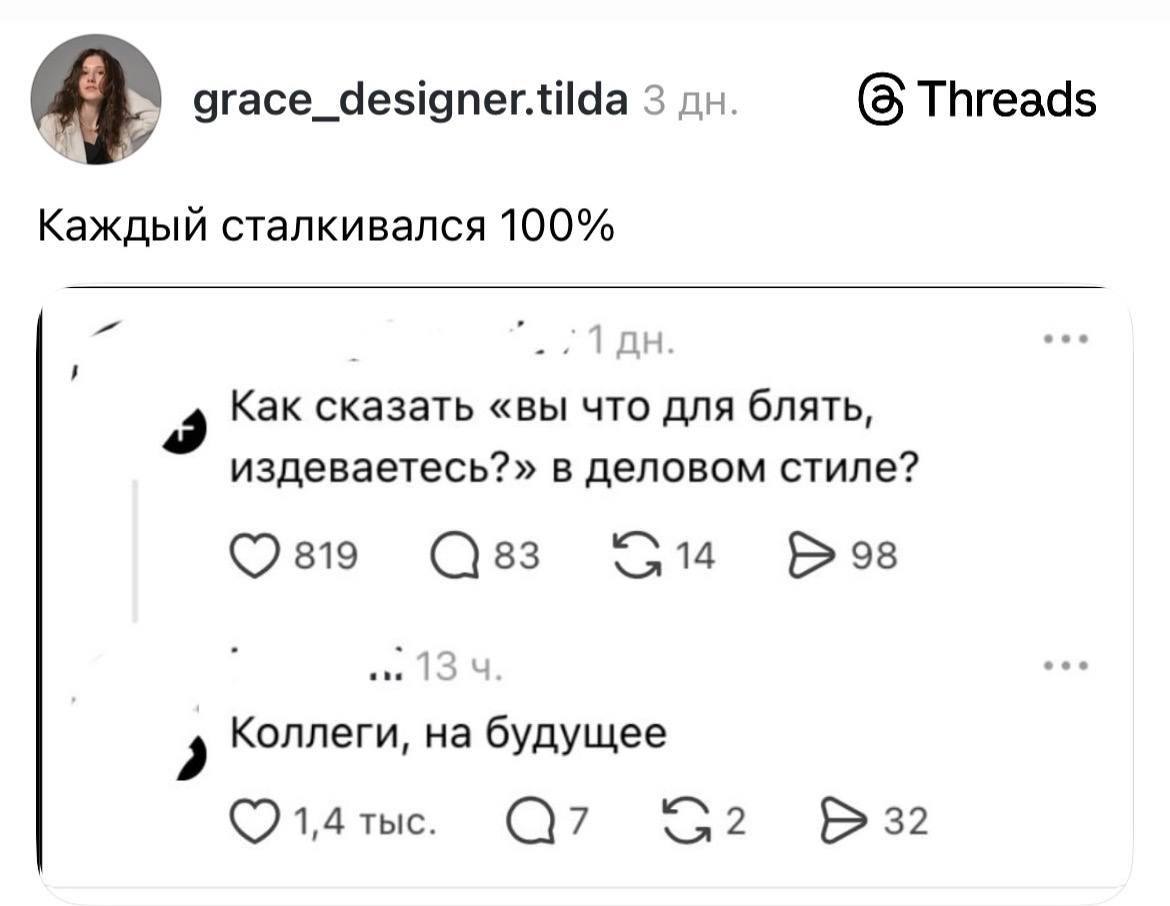Viewport: 1170px width, 906px height.
Task: Click the first embedded post's avatar
Action: point(183,432)
